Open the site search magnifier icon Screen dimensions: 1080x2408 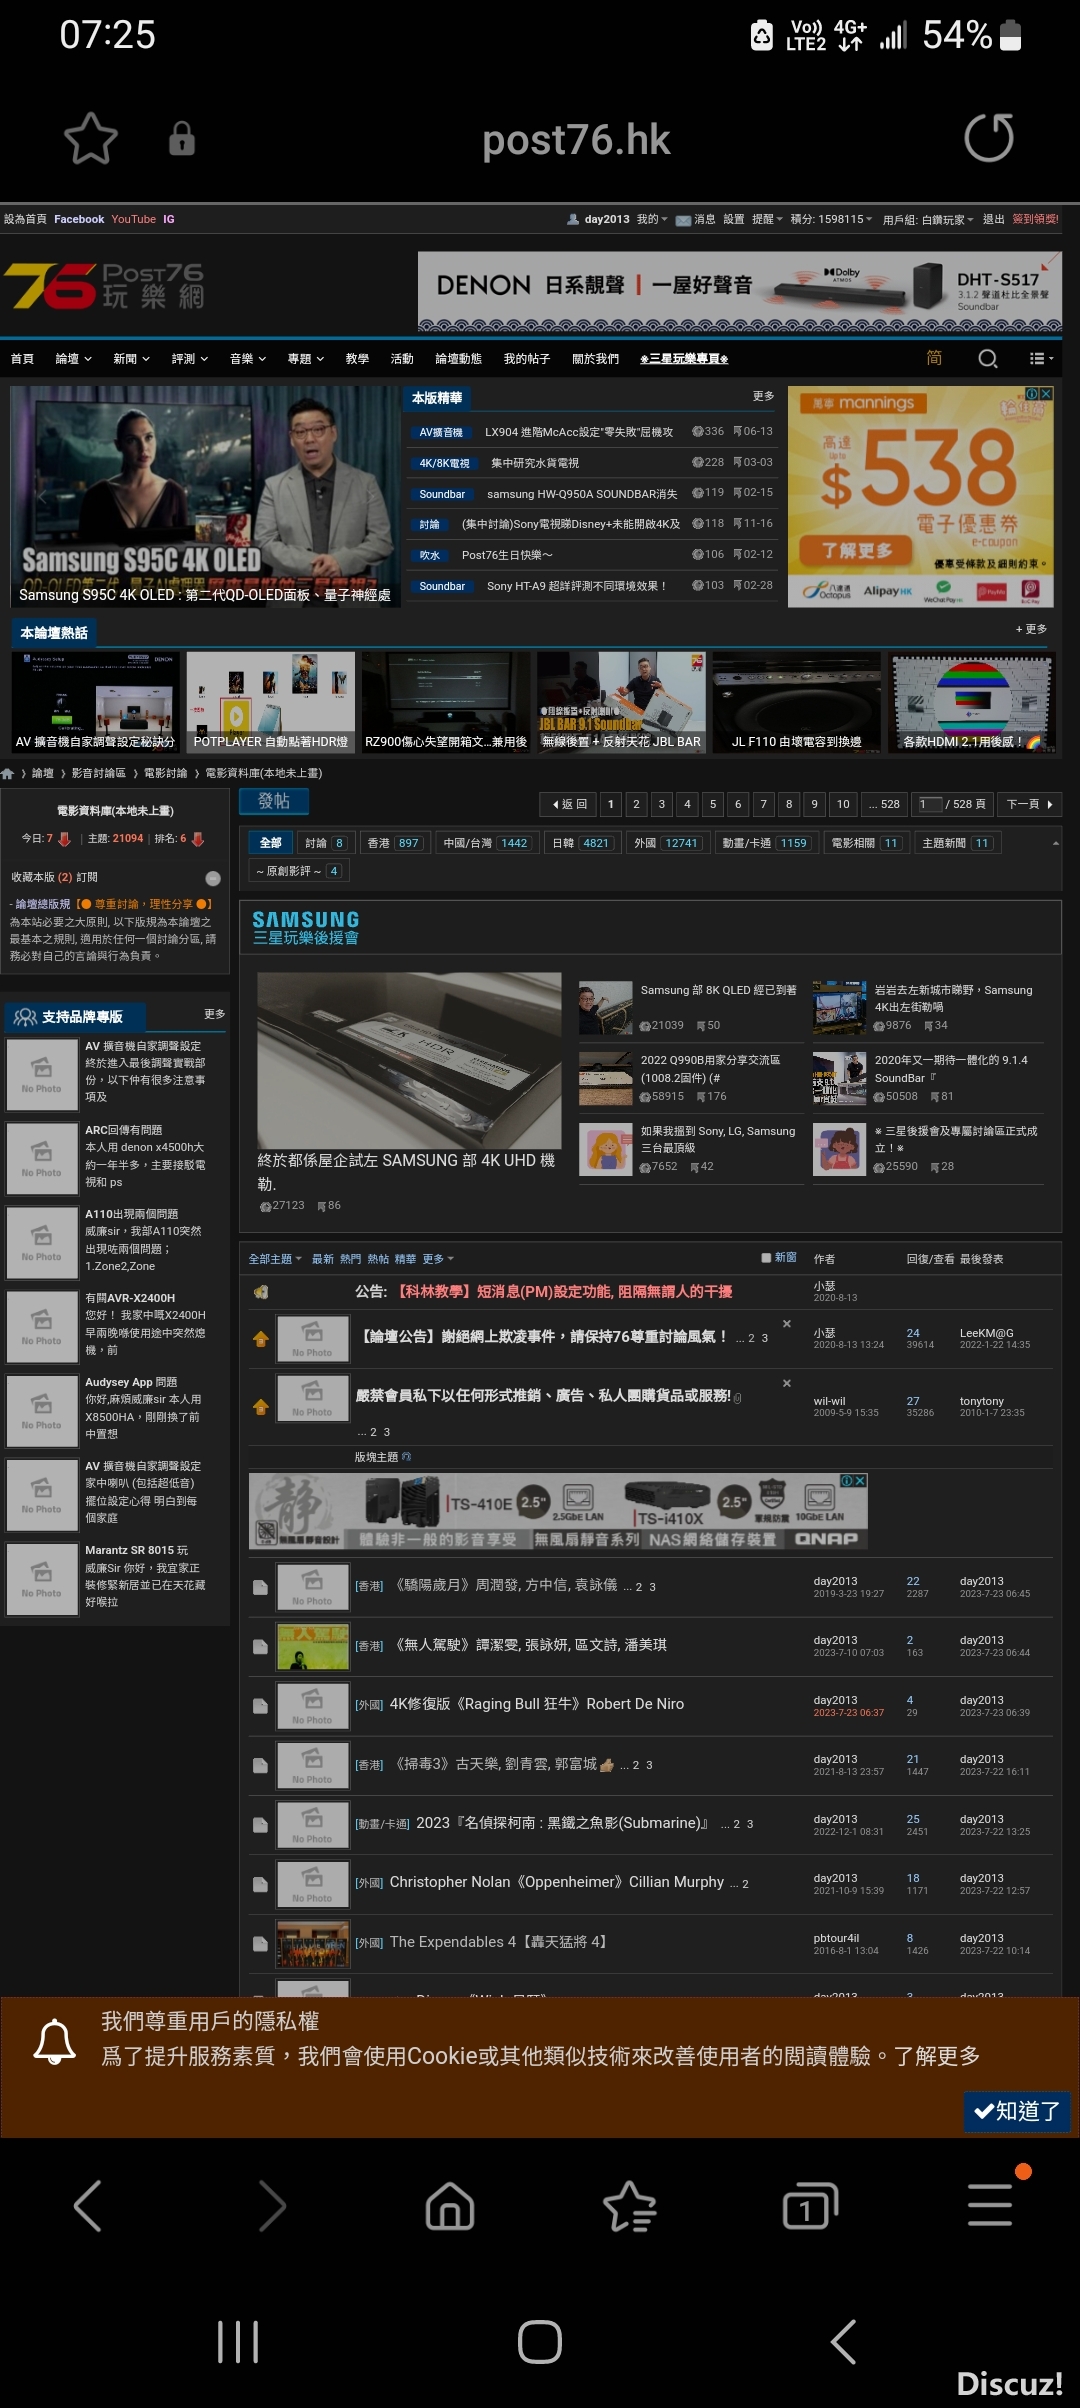tap(988, 359)
